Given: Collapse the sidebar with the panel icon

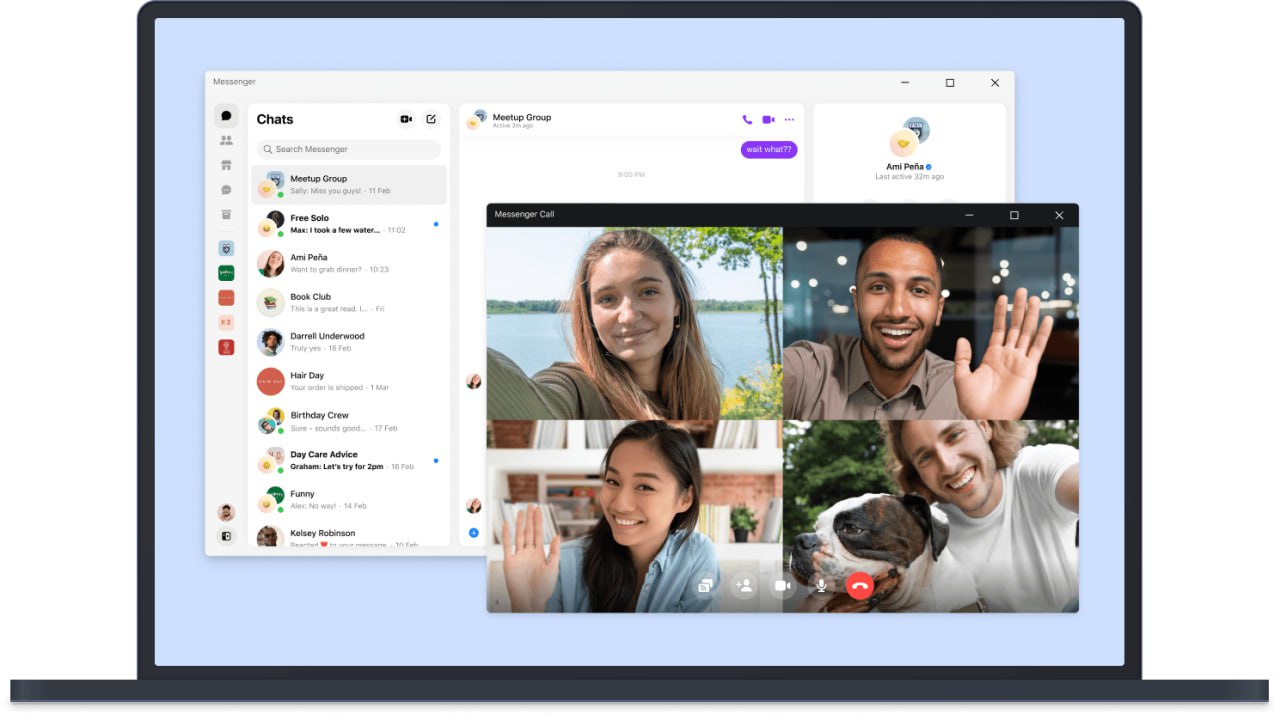Looking at the screenshot, I should click(x=227, y=536).
